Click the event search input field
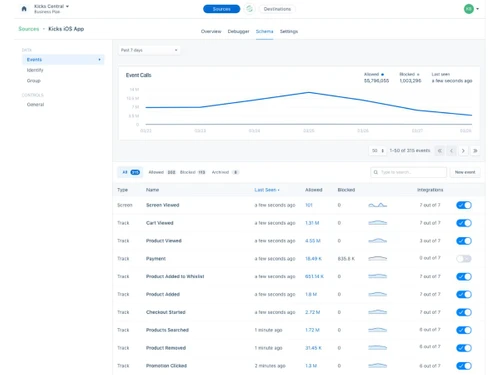500x375 pixels. (408, 172)
